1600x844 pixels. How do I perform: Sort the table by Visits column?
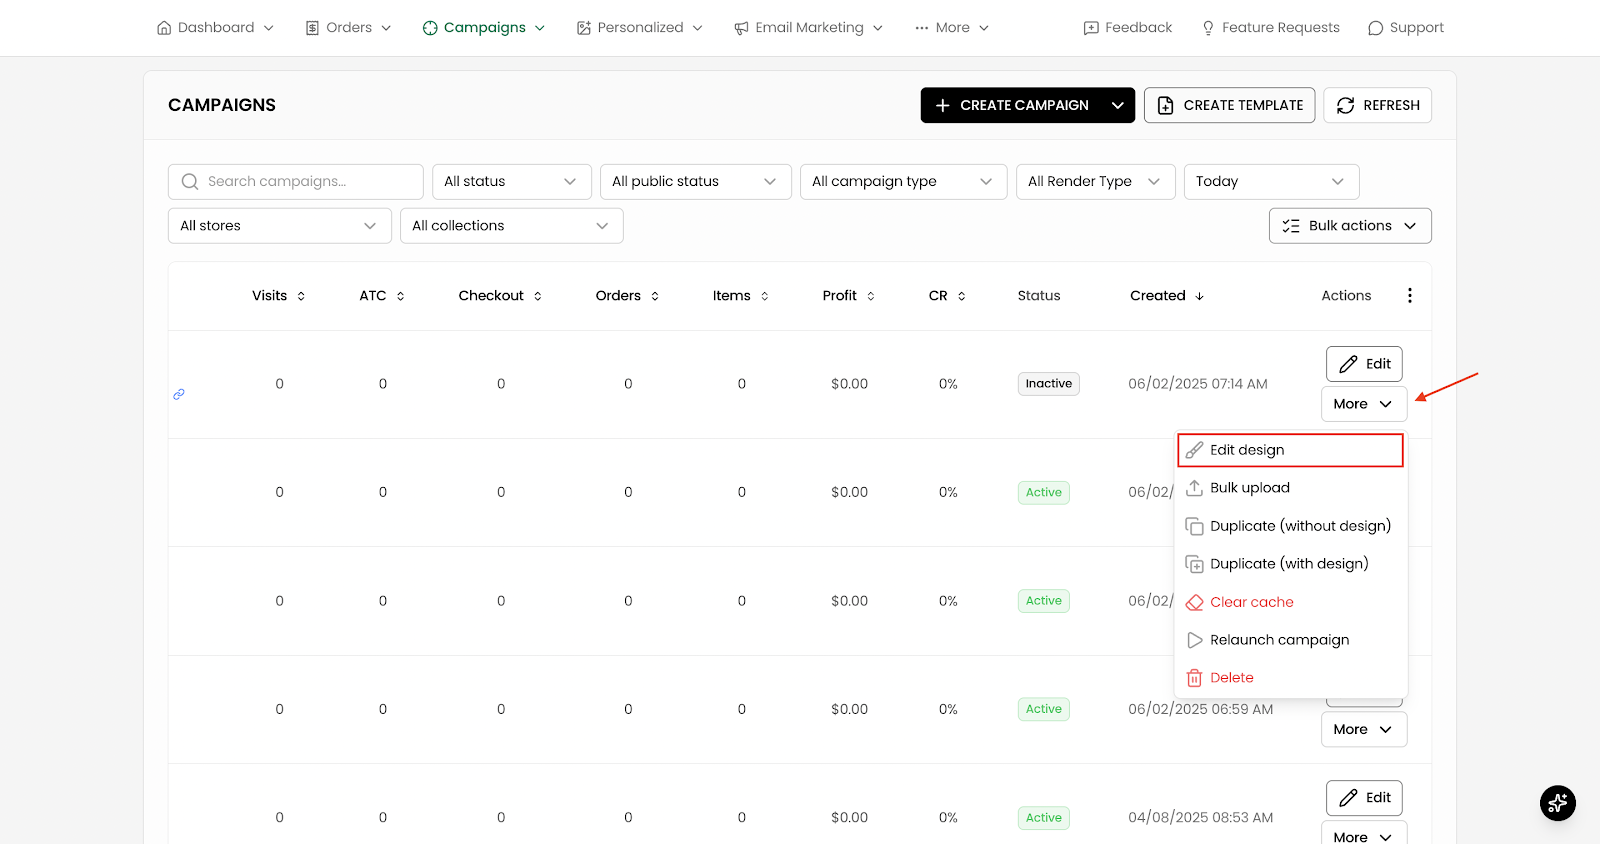(x=279, y=296)
